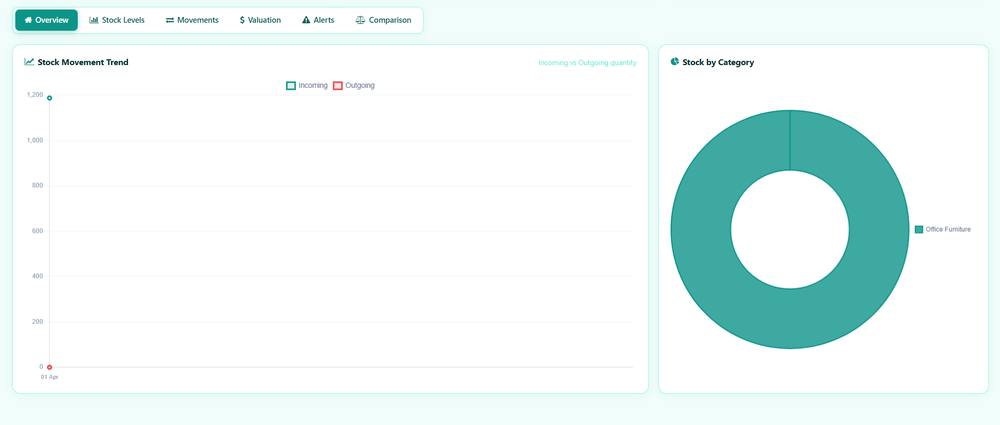The image size is (1000, 425).
Task: Click the exchange arrows icon beside Movements
Action: [170, 20]
